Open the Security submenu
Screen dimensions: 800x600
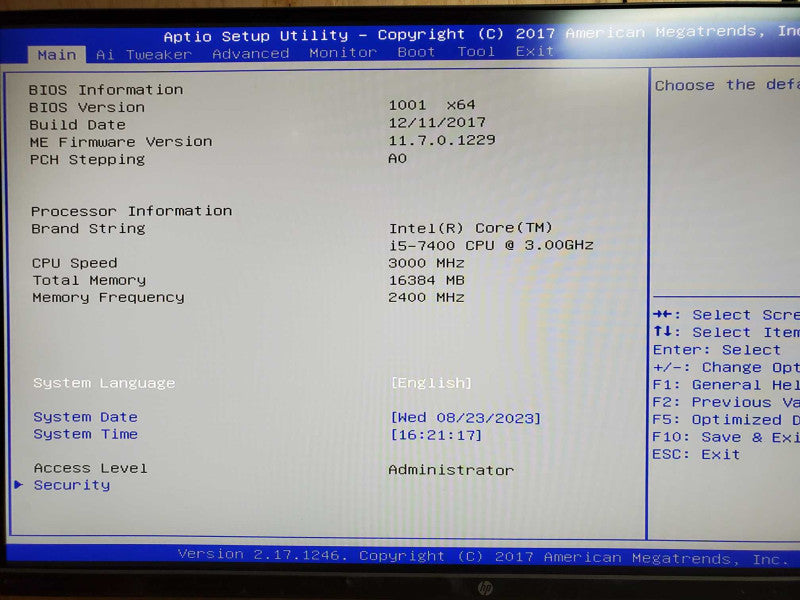click(72, 485)
